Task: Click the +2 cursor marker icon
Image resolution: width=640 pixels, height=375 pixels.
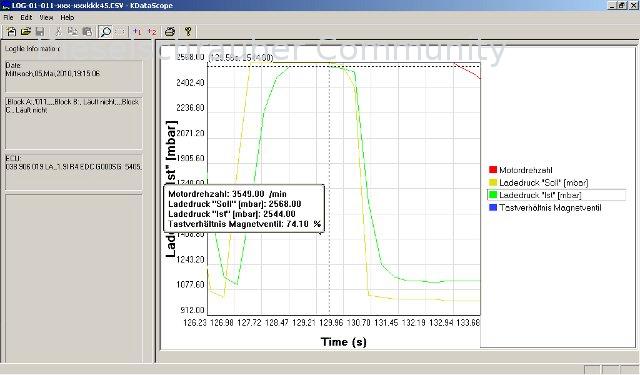Action: (x=152, y=31)
